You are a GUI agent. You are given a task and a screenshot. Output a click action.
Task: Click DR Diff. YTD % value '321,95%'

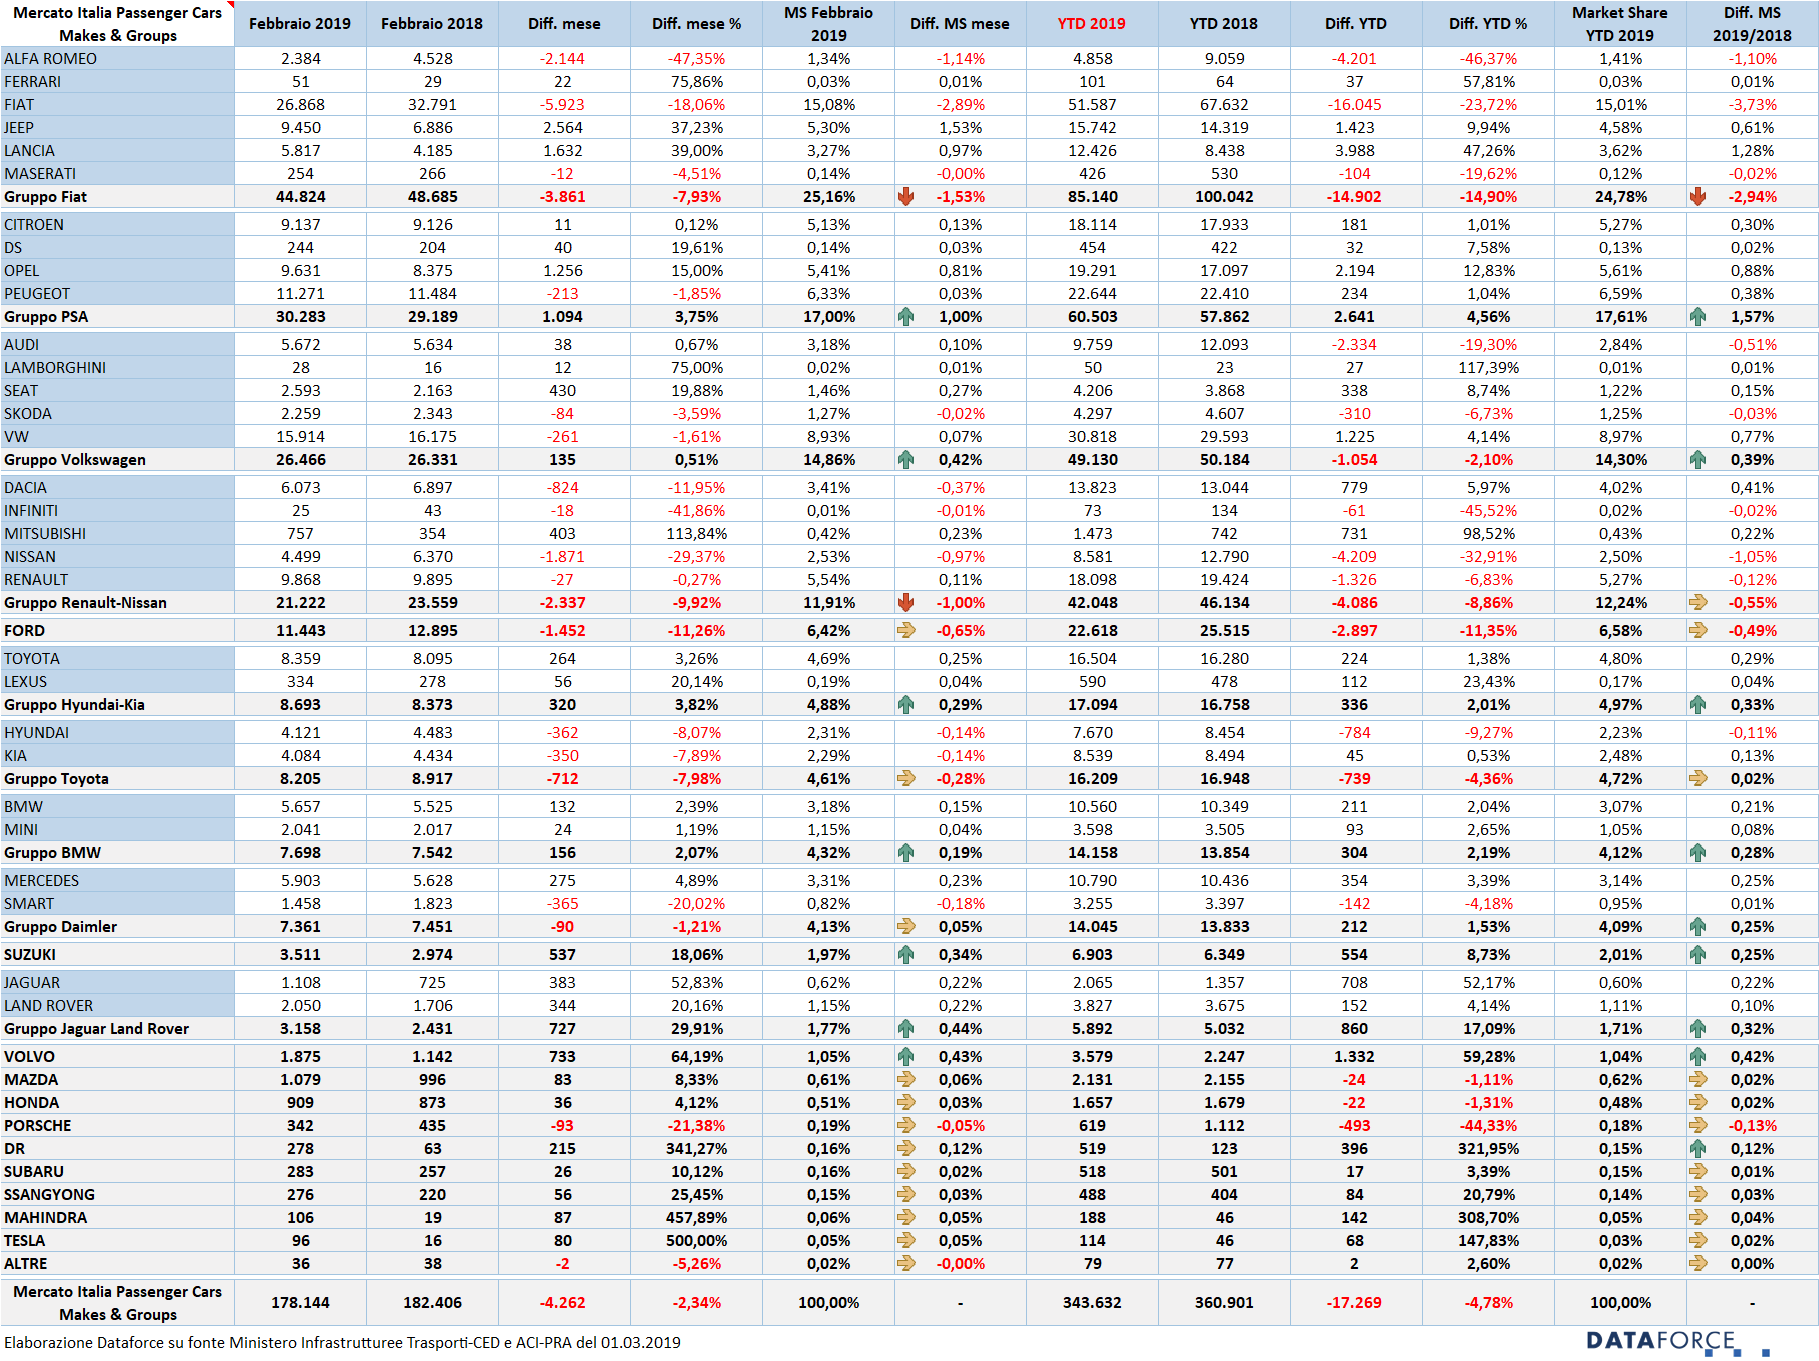click(x=1488, y=1149)
